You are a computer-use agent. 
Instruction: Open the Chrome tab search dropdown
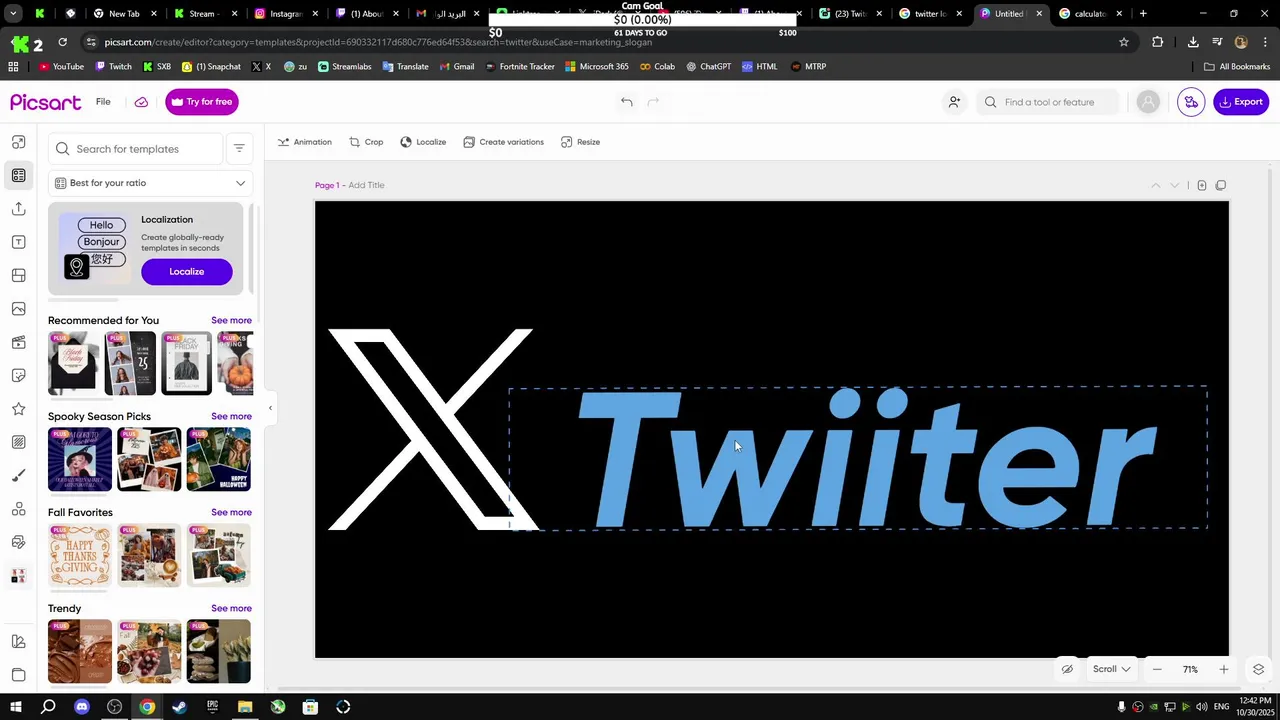click(x=13, y=14)
